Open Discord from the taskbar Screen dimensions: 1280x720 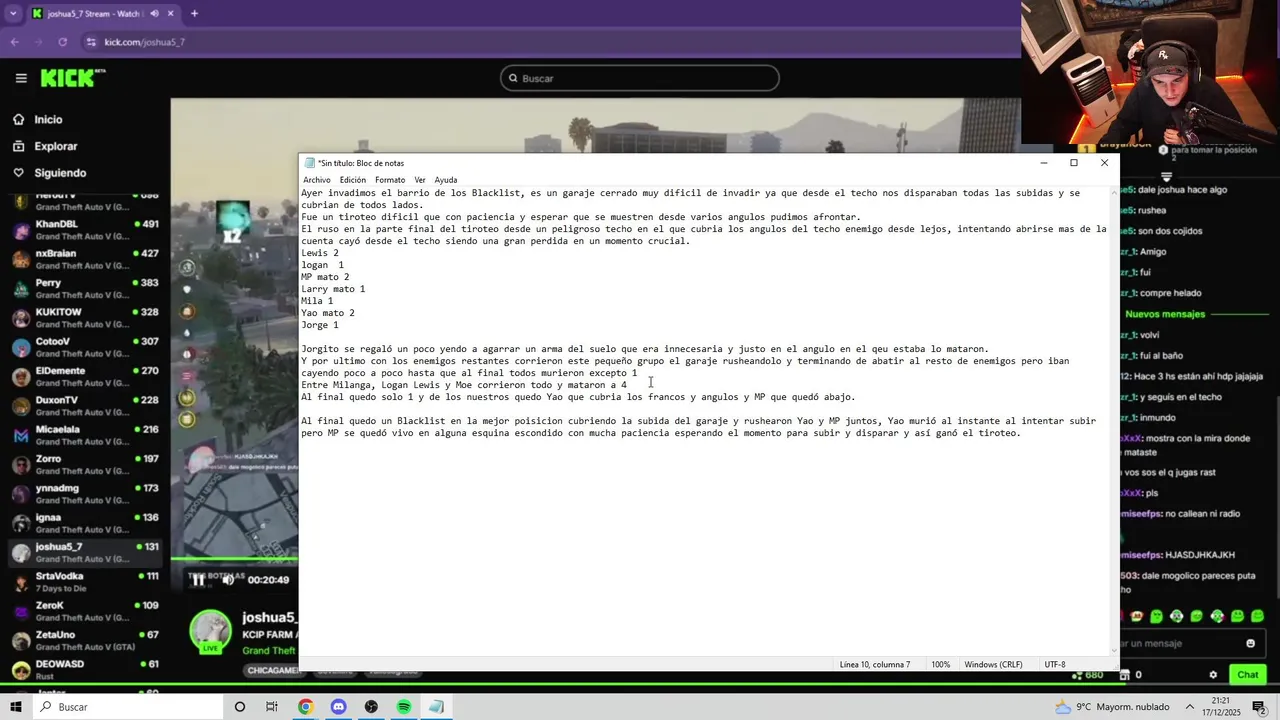338,707
